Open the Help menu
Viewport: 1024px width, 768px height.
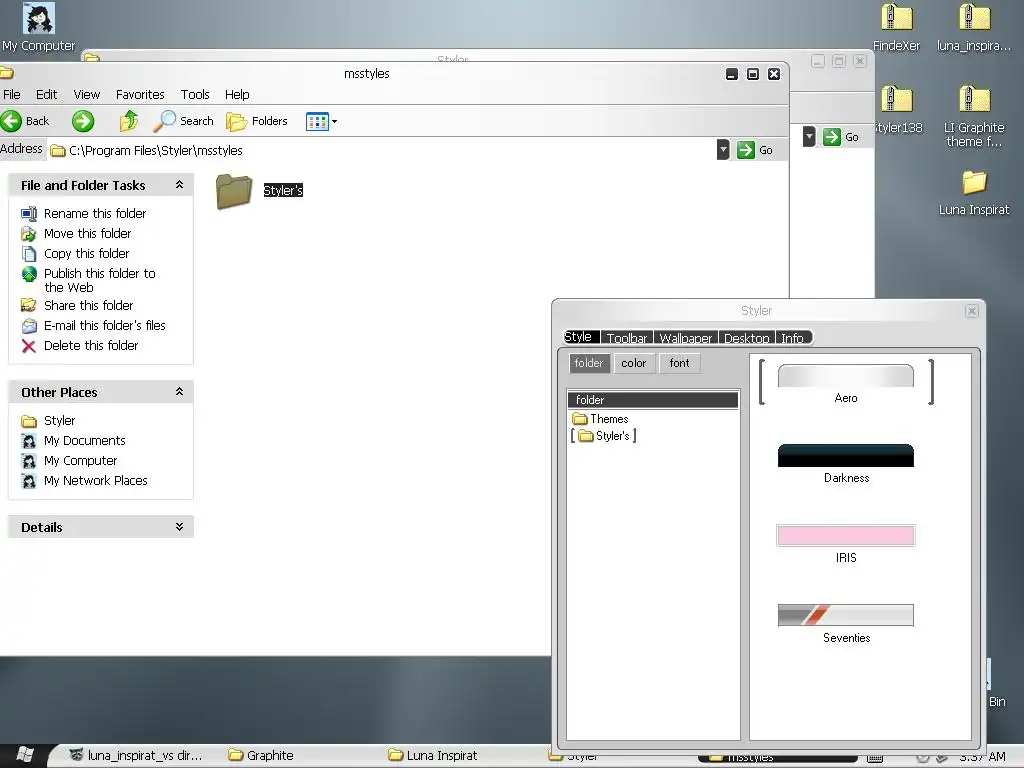(x=237, y=95)
